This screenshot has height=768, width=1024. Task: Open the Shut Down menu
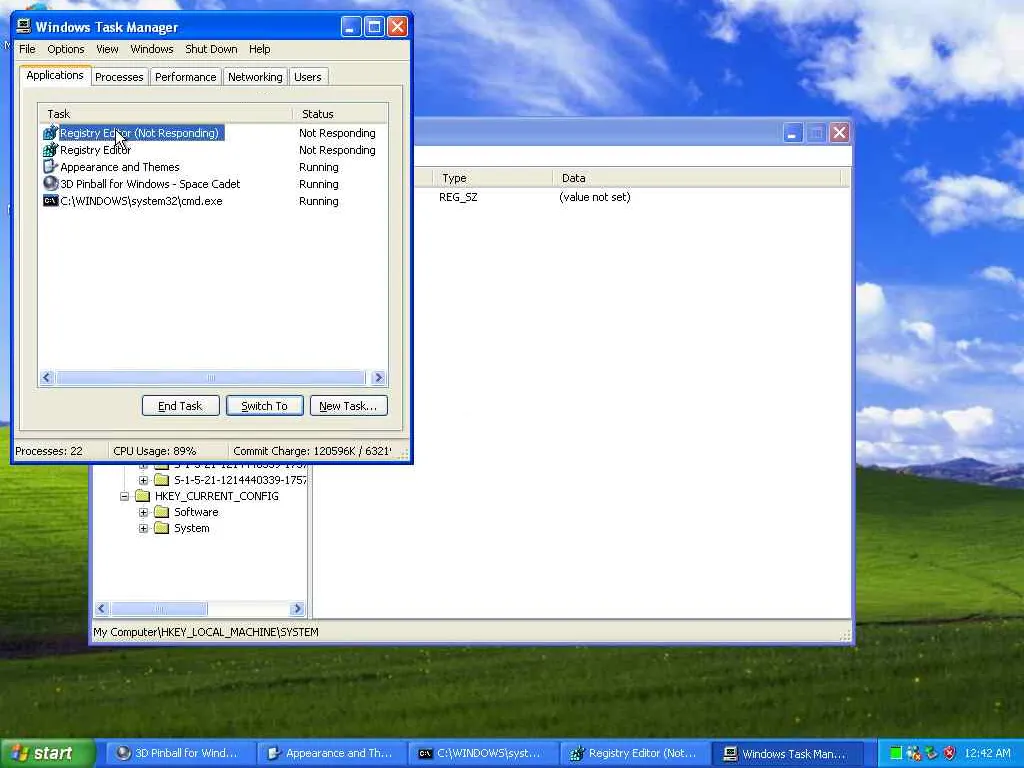point(211,49)
